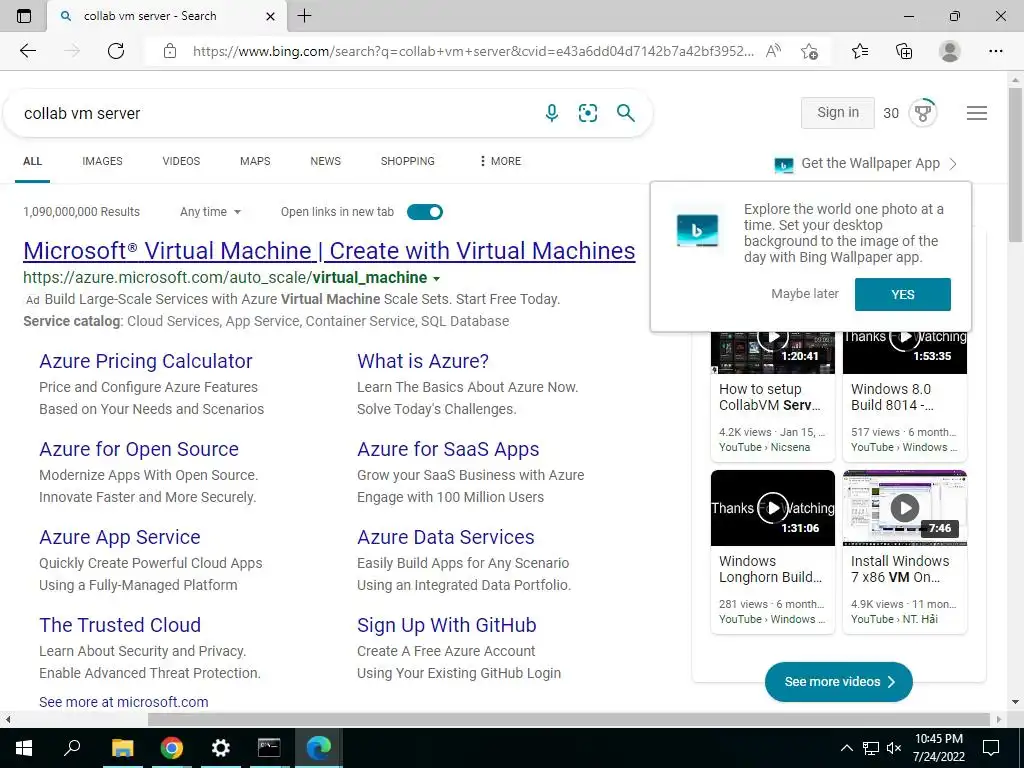The image size is (1024, 768).
Task: Open the browser profile avatar
Action: click(949, 51)
